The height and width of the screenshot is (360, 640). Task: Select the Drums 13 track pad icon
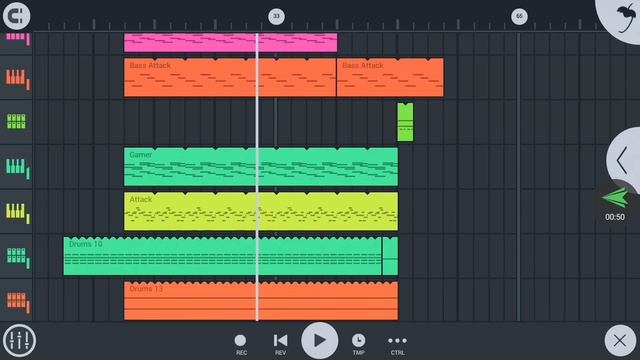tap(17, 302)
